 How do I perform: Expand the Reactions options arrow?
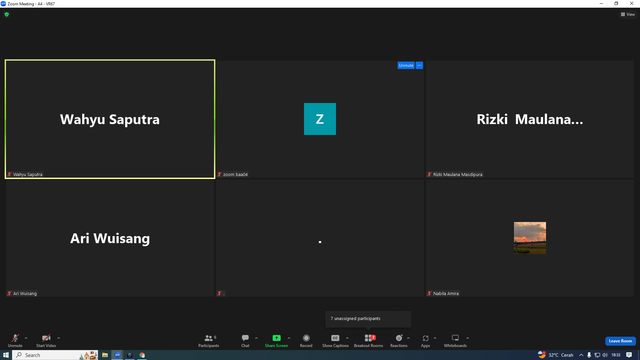[x=408, y=338]
